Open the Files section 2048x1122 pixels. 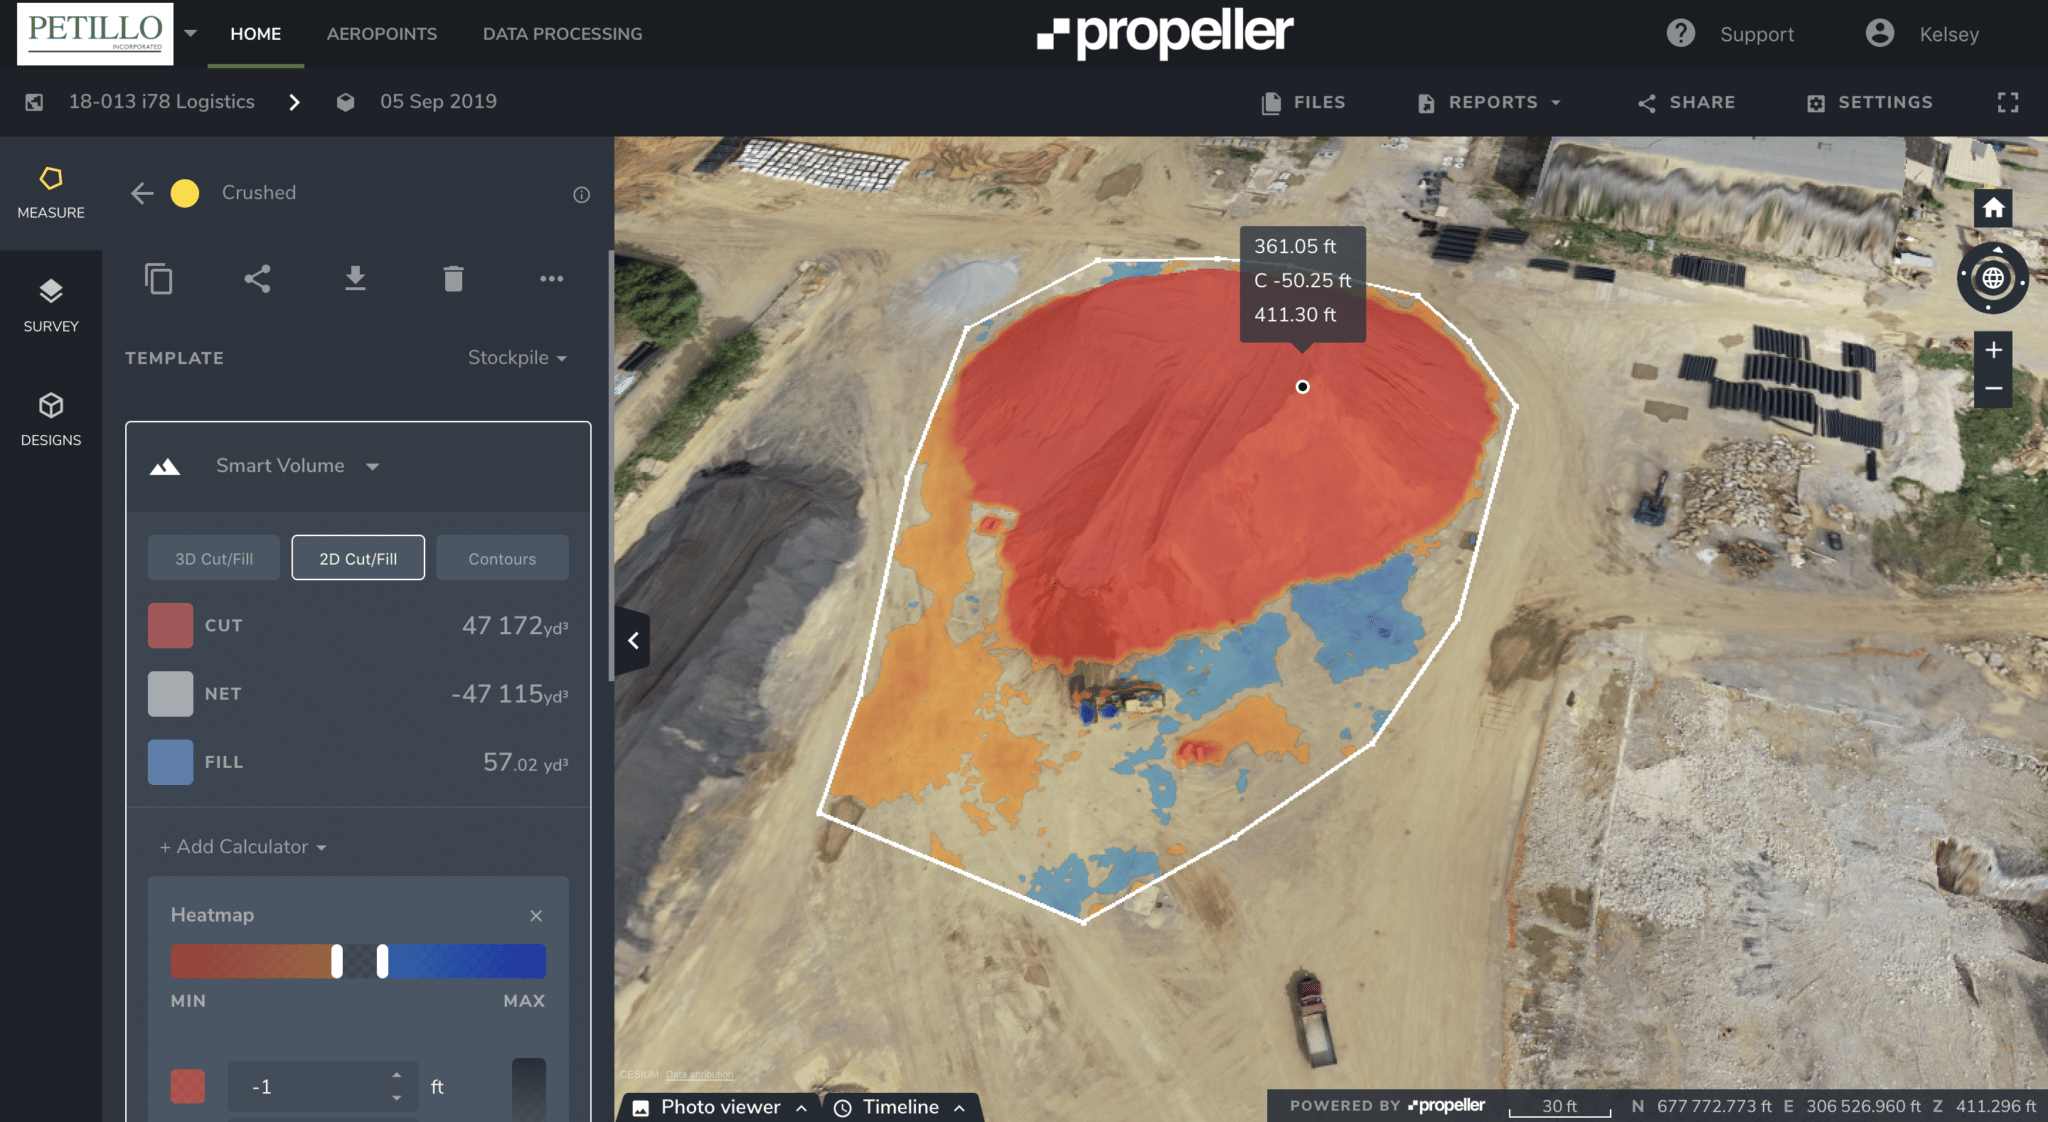pyautogui.click(x=1304, y=102)
